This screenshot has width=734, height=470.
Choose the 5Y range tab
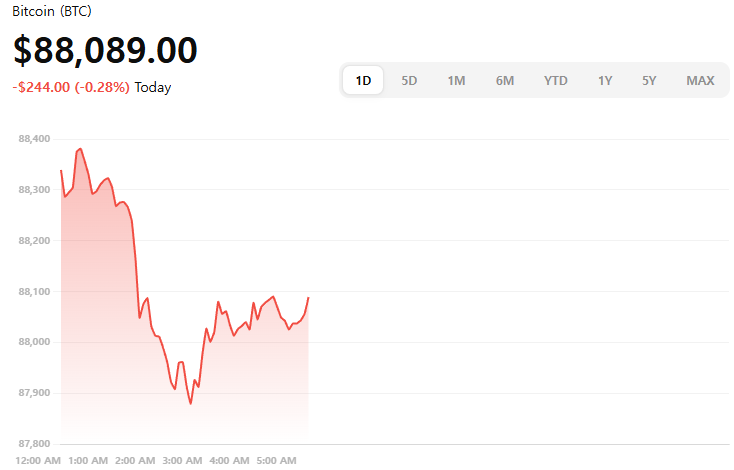649,80
